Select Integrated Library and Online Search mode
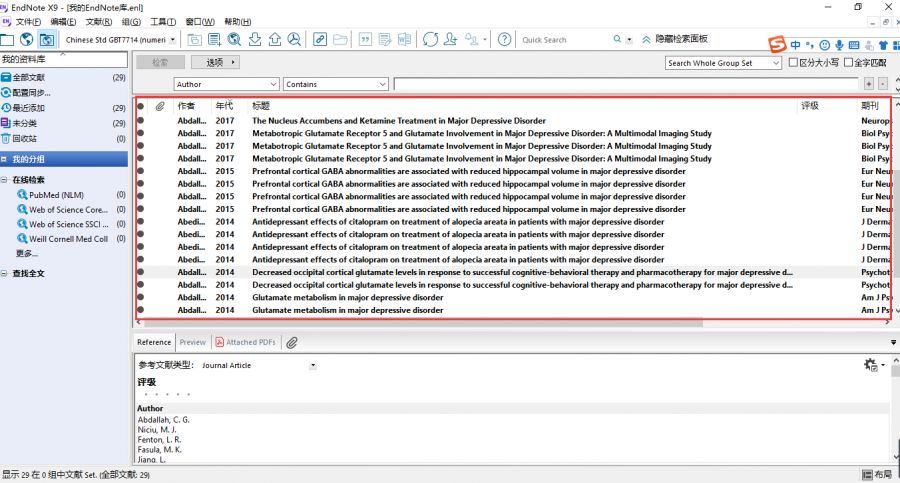The image size is (900, 483). (x=47, y=40)
